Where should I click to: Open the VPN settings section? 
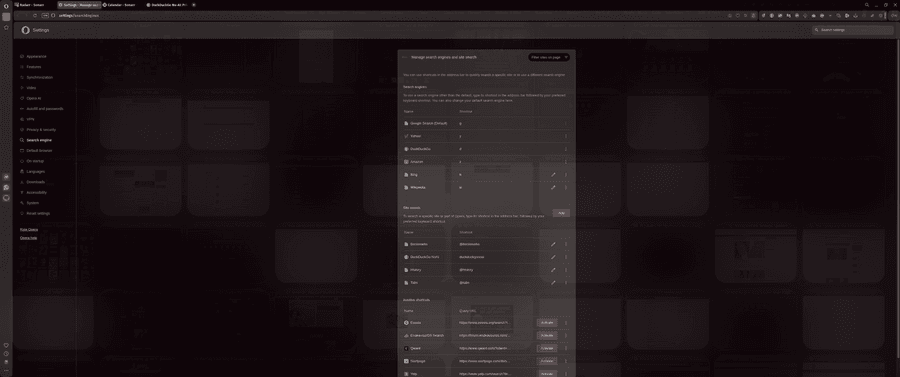point(30,119)
